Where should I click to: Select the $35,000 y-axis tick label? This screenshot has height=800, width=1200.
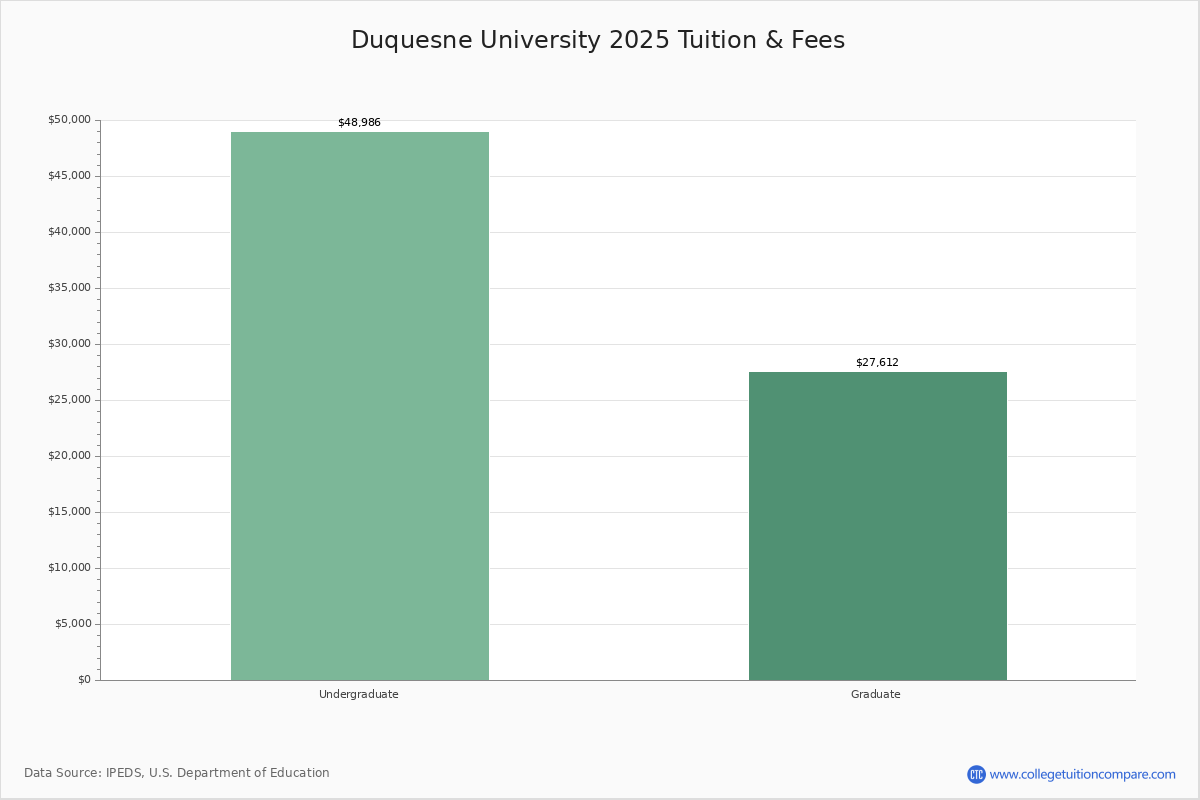[69, 288]
